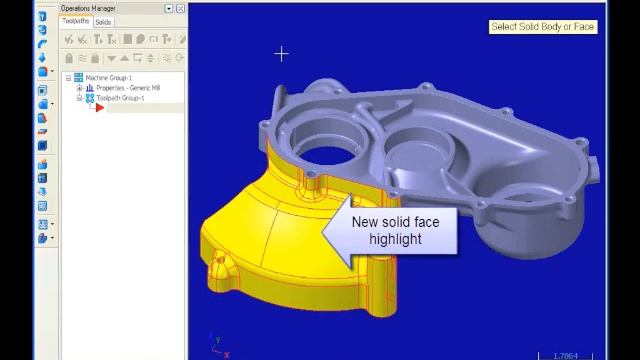Click Backplot selected operations icon
Screen dimensions: 640x360
127,39
